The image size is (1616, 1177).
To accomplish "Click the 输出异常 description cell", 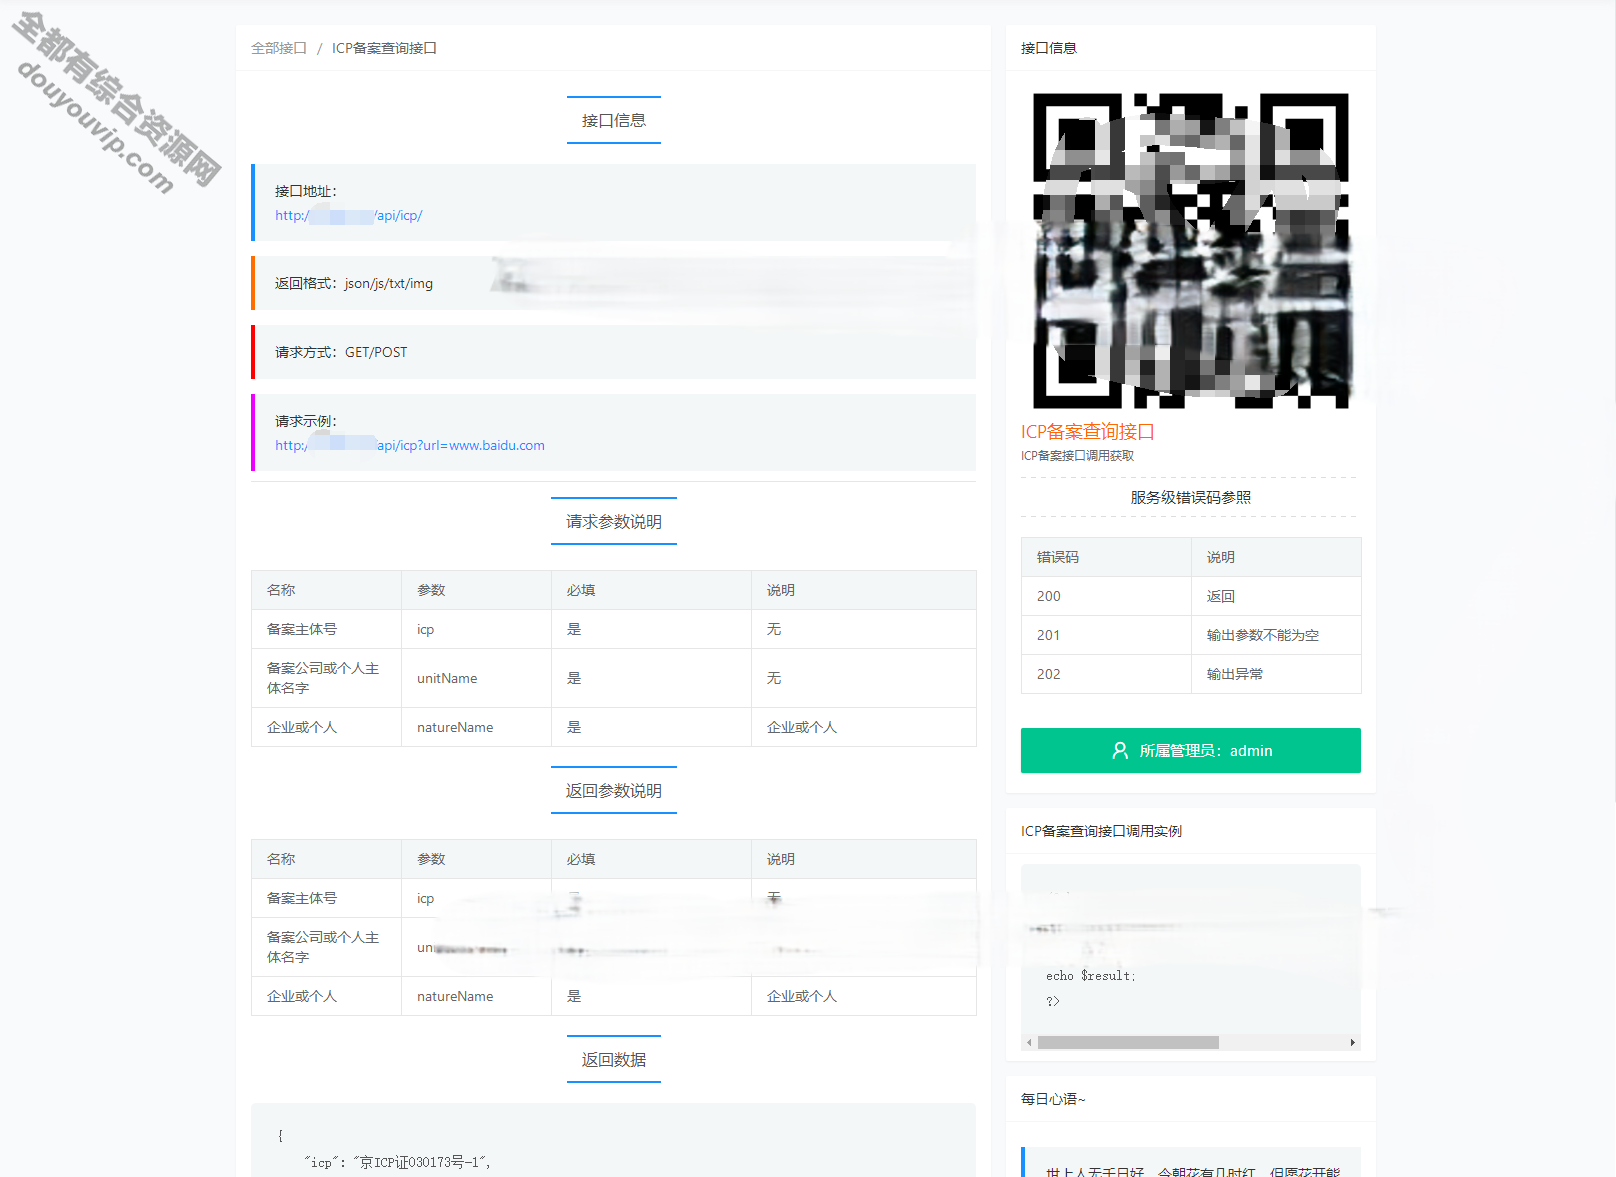I will [x=1276, y=674].
